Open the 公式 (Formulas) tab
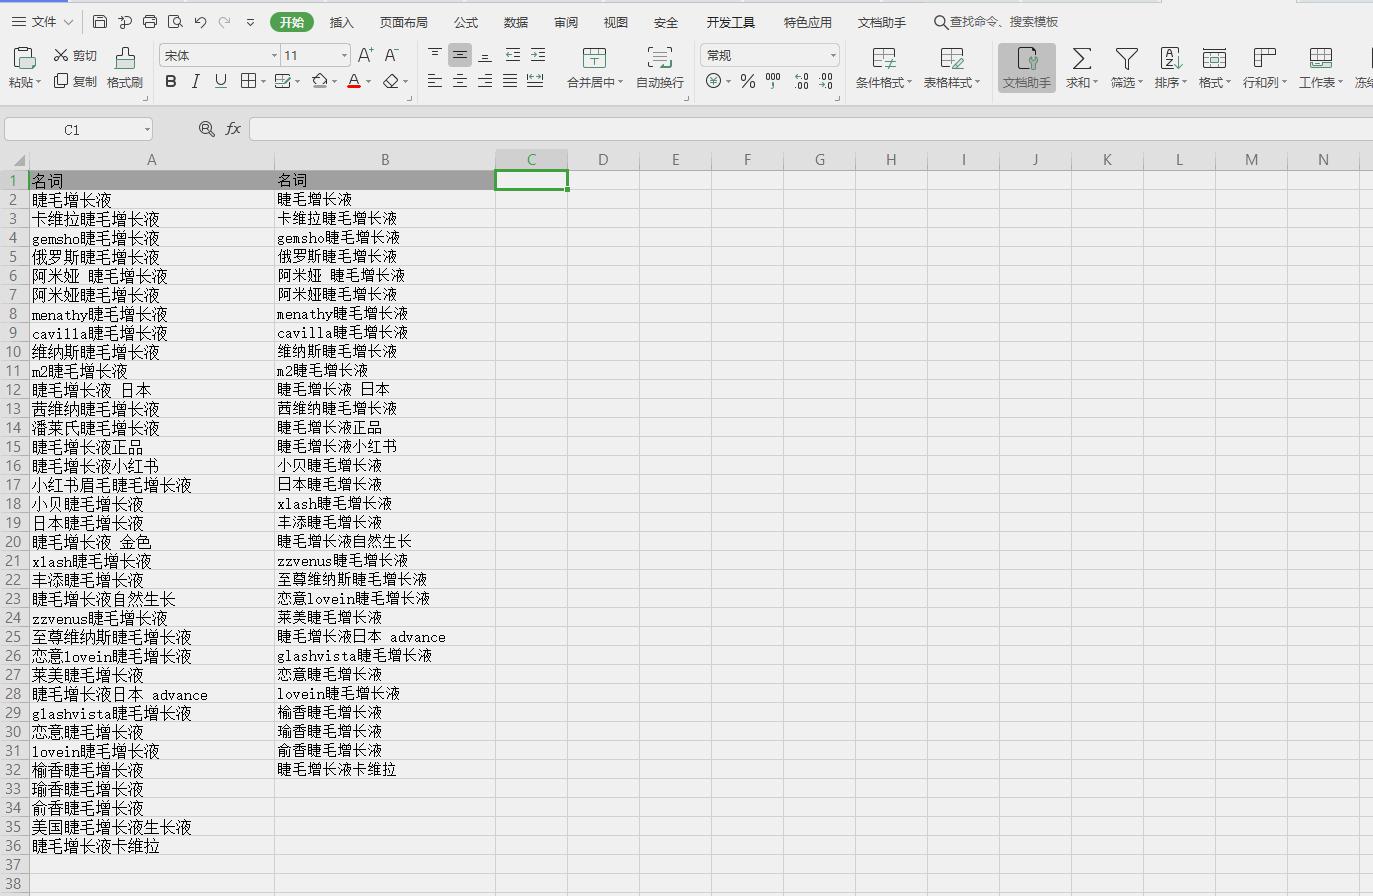 (x=466, y=22)
